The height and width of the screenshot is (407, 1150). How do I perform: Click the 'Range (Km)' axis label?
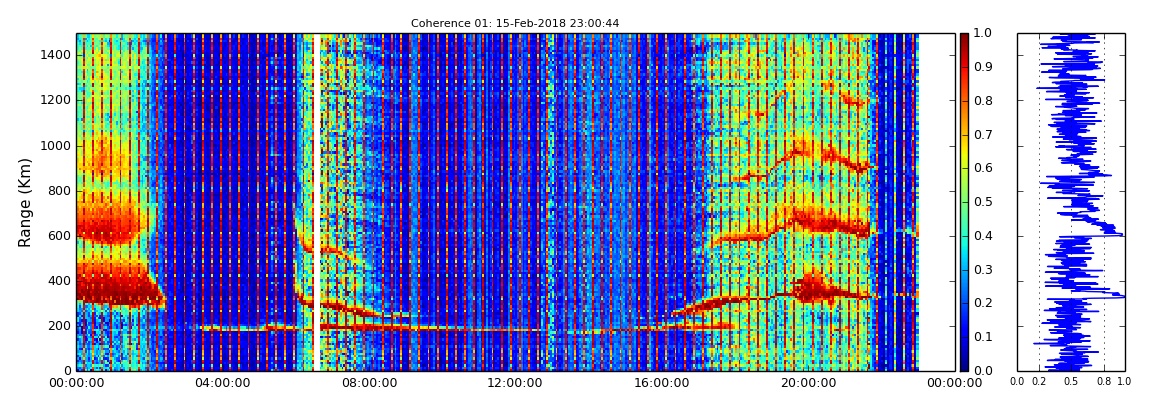(x=24, y=202)
